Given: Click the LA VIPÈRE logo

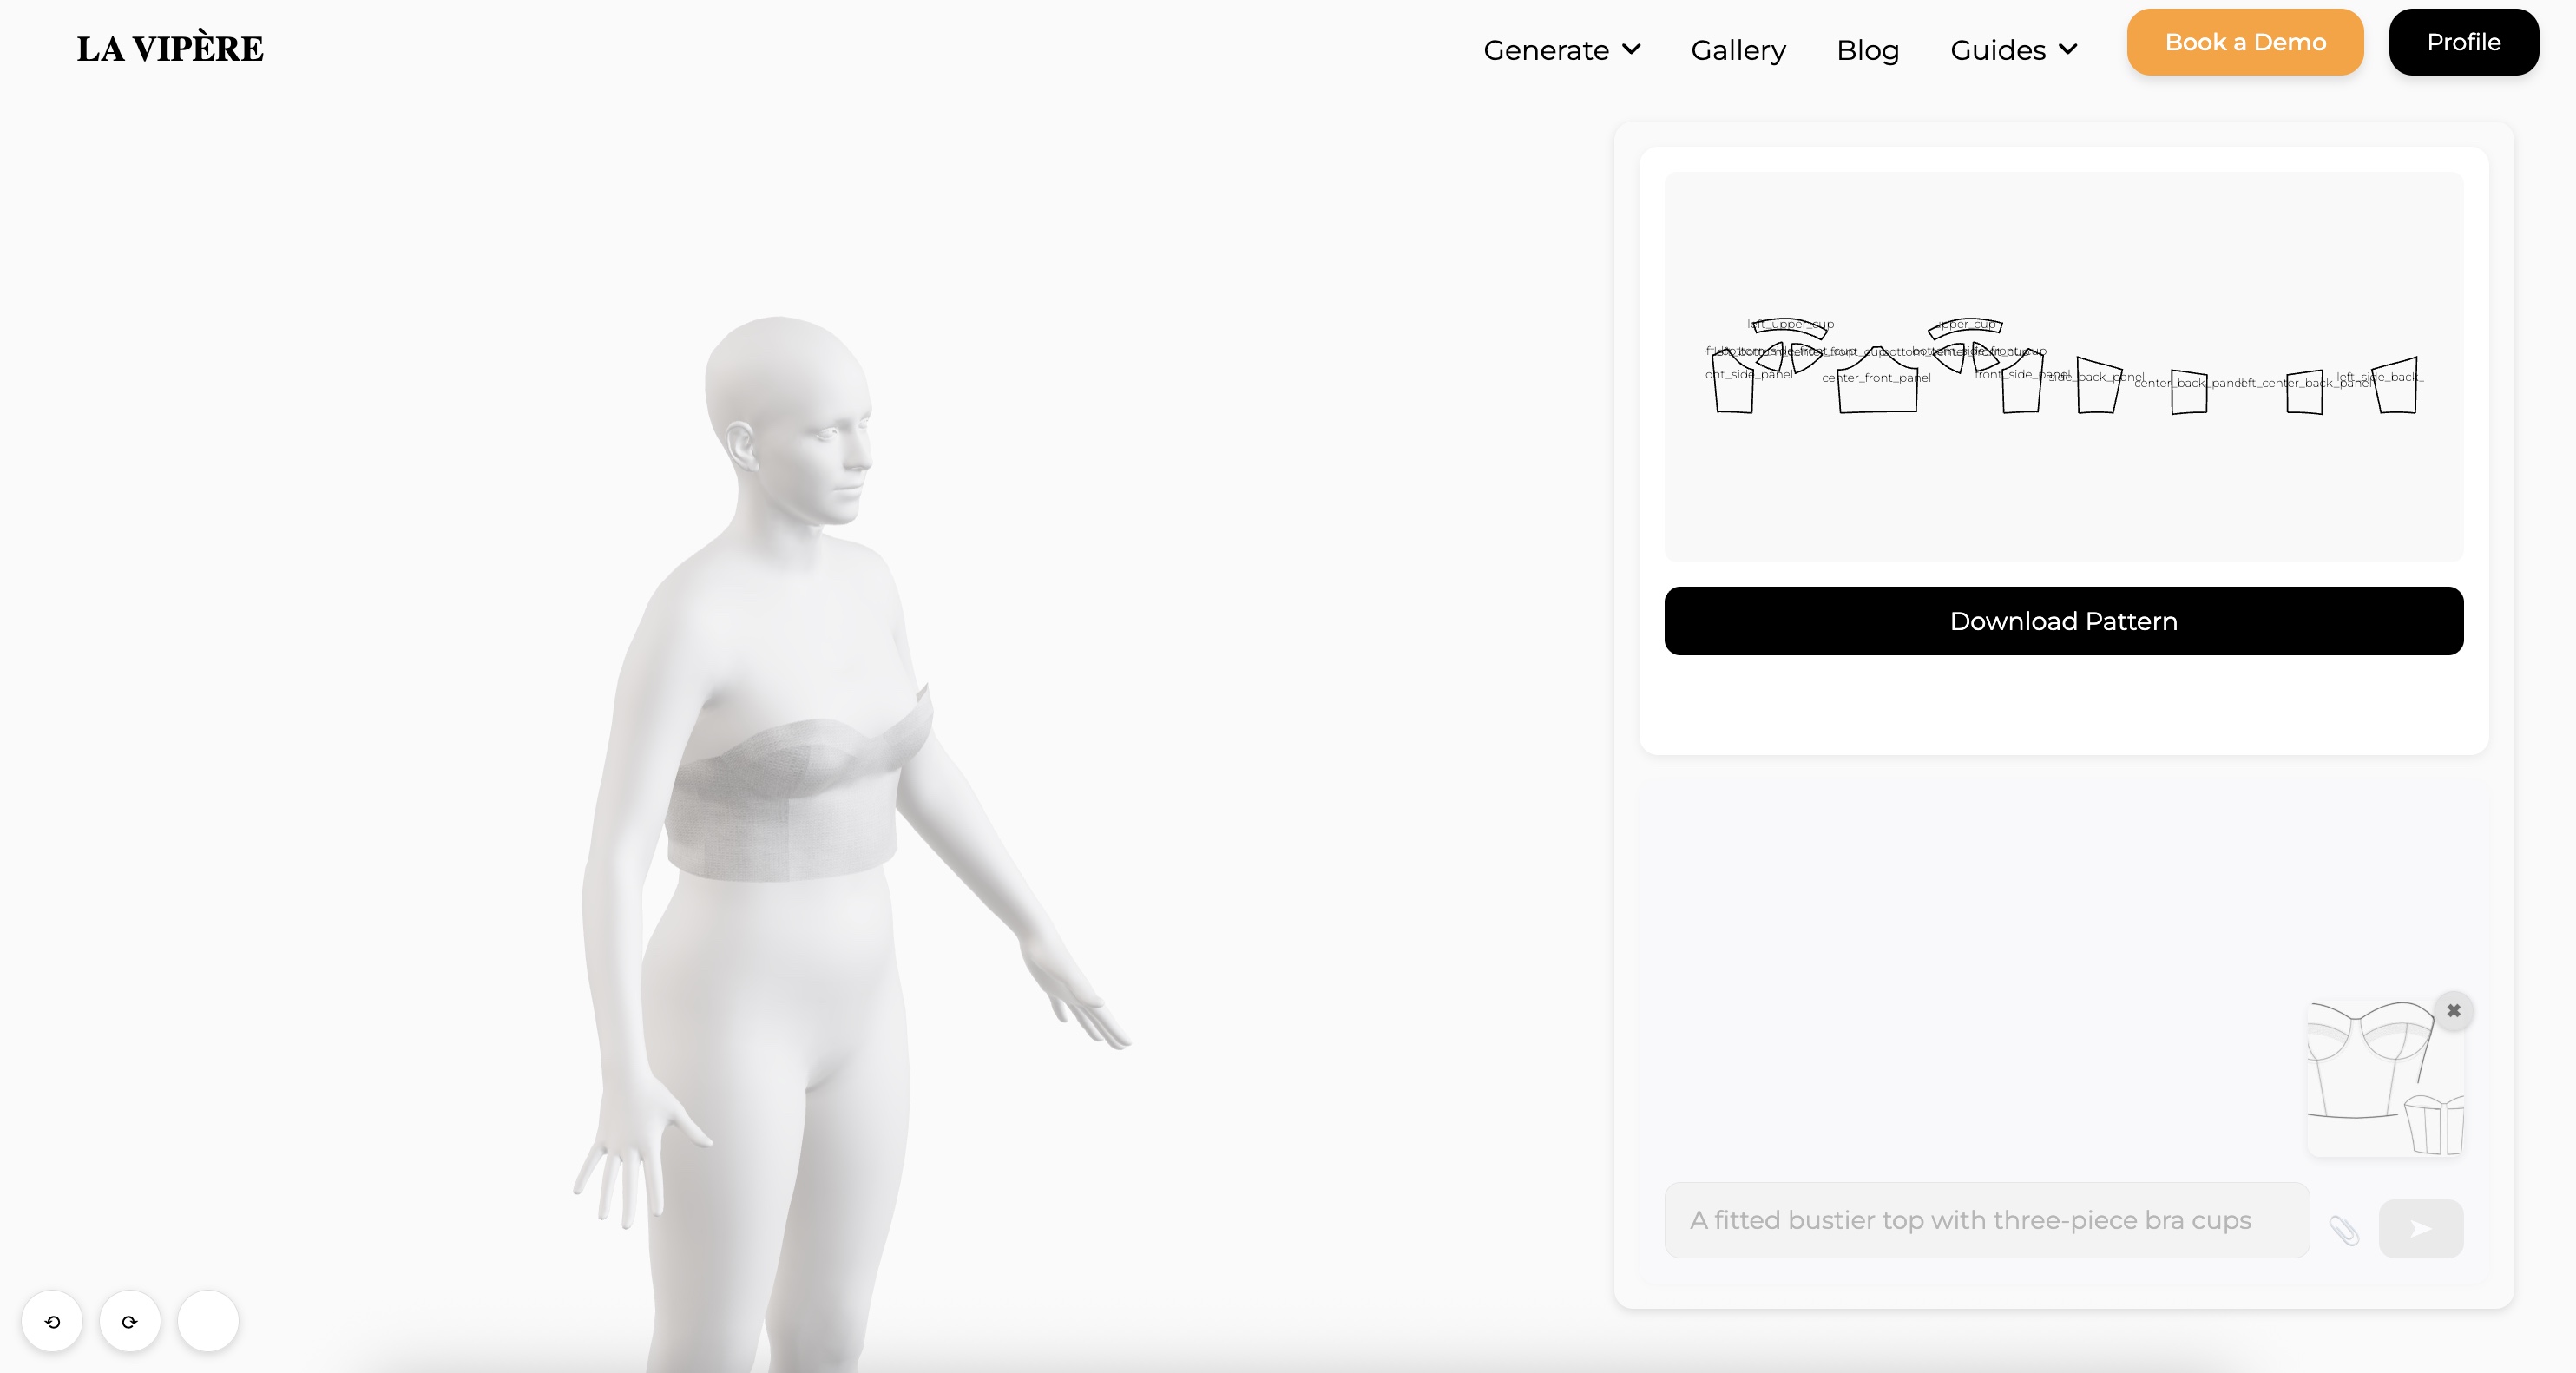Looking at the screenshot, I should pyautogui.click(x=169, y=46).
